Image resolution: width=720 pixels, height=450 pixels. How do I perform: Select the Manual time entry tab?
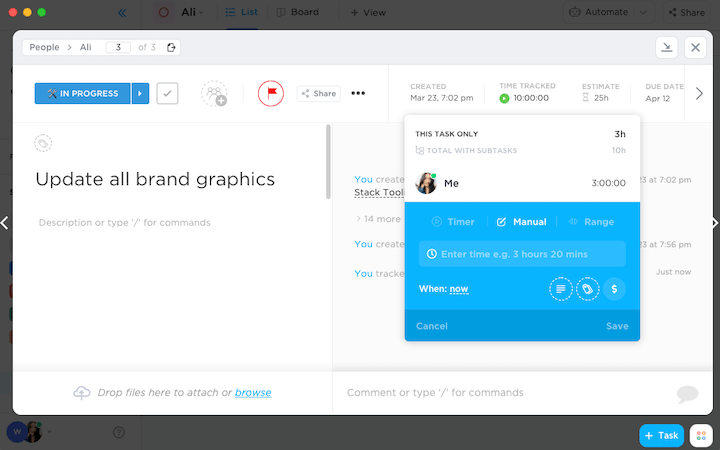[522, 222]
